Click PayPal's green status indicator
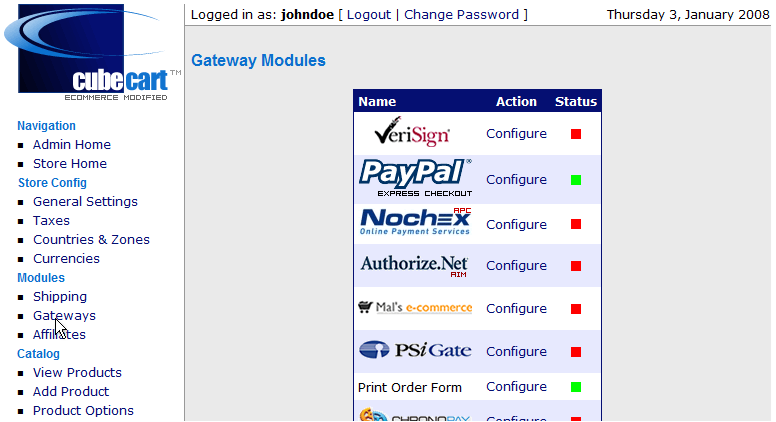The height and width of the screenshot is (422, 776). [x=576, y=180]
